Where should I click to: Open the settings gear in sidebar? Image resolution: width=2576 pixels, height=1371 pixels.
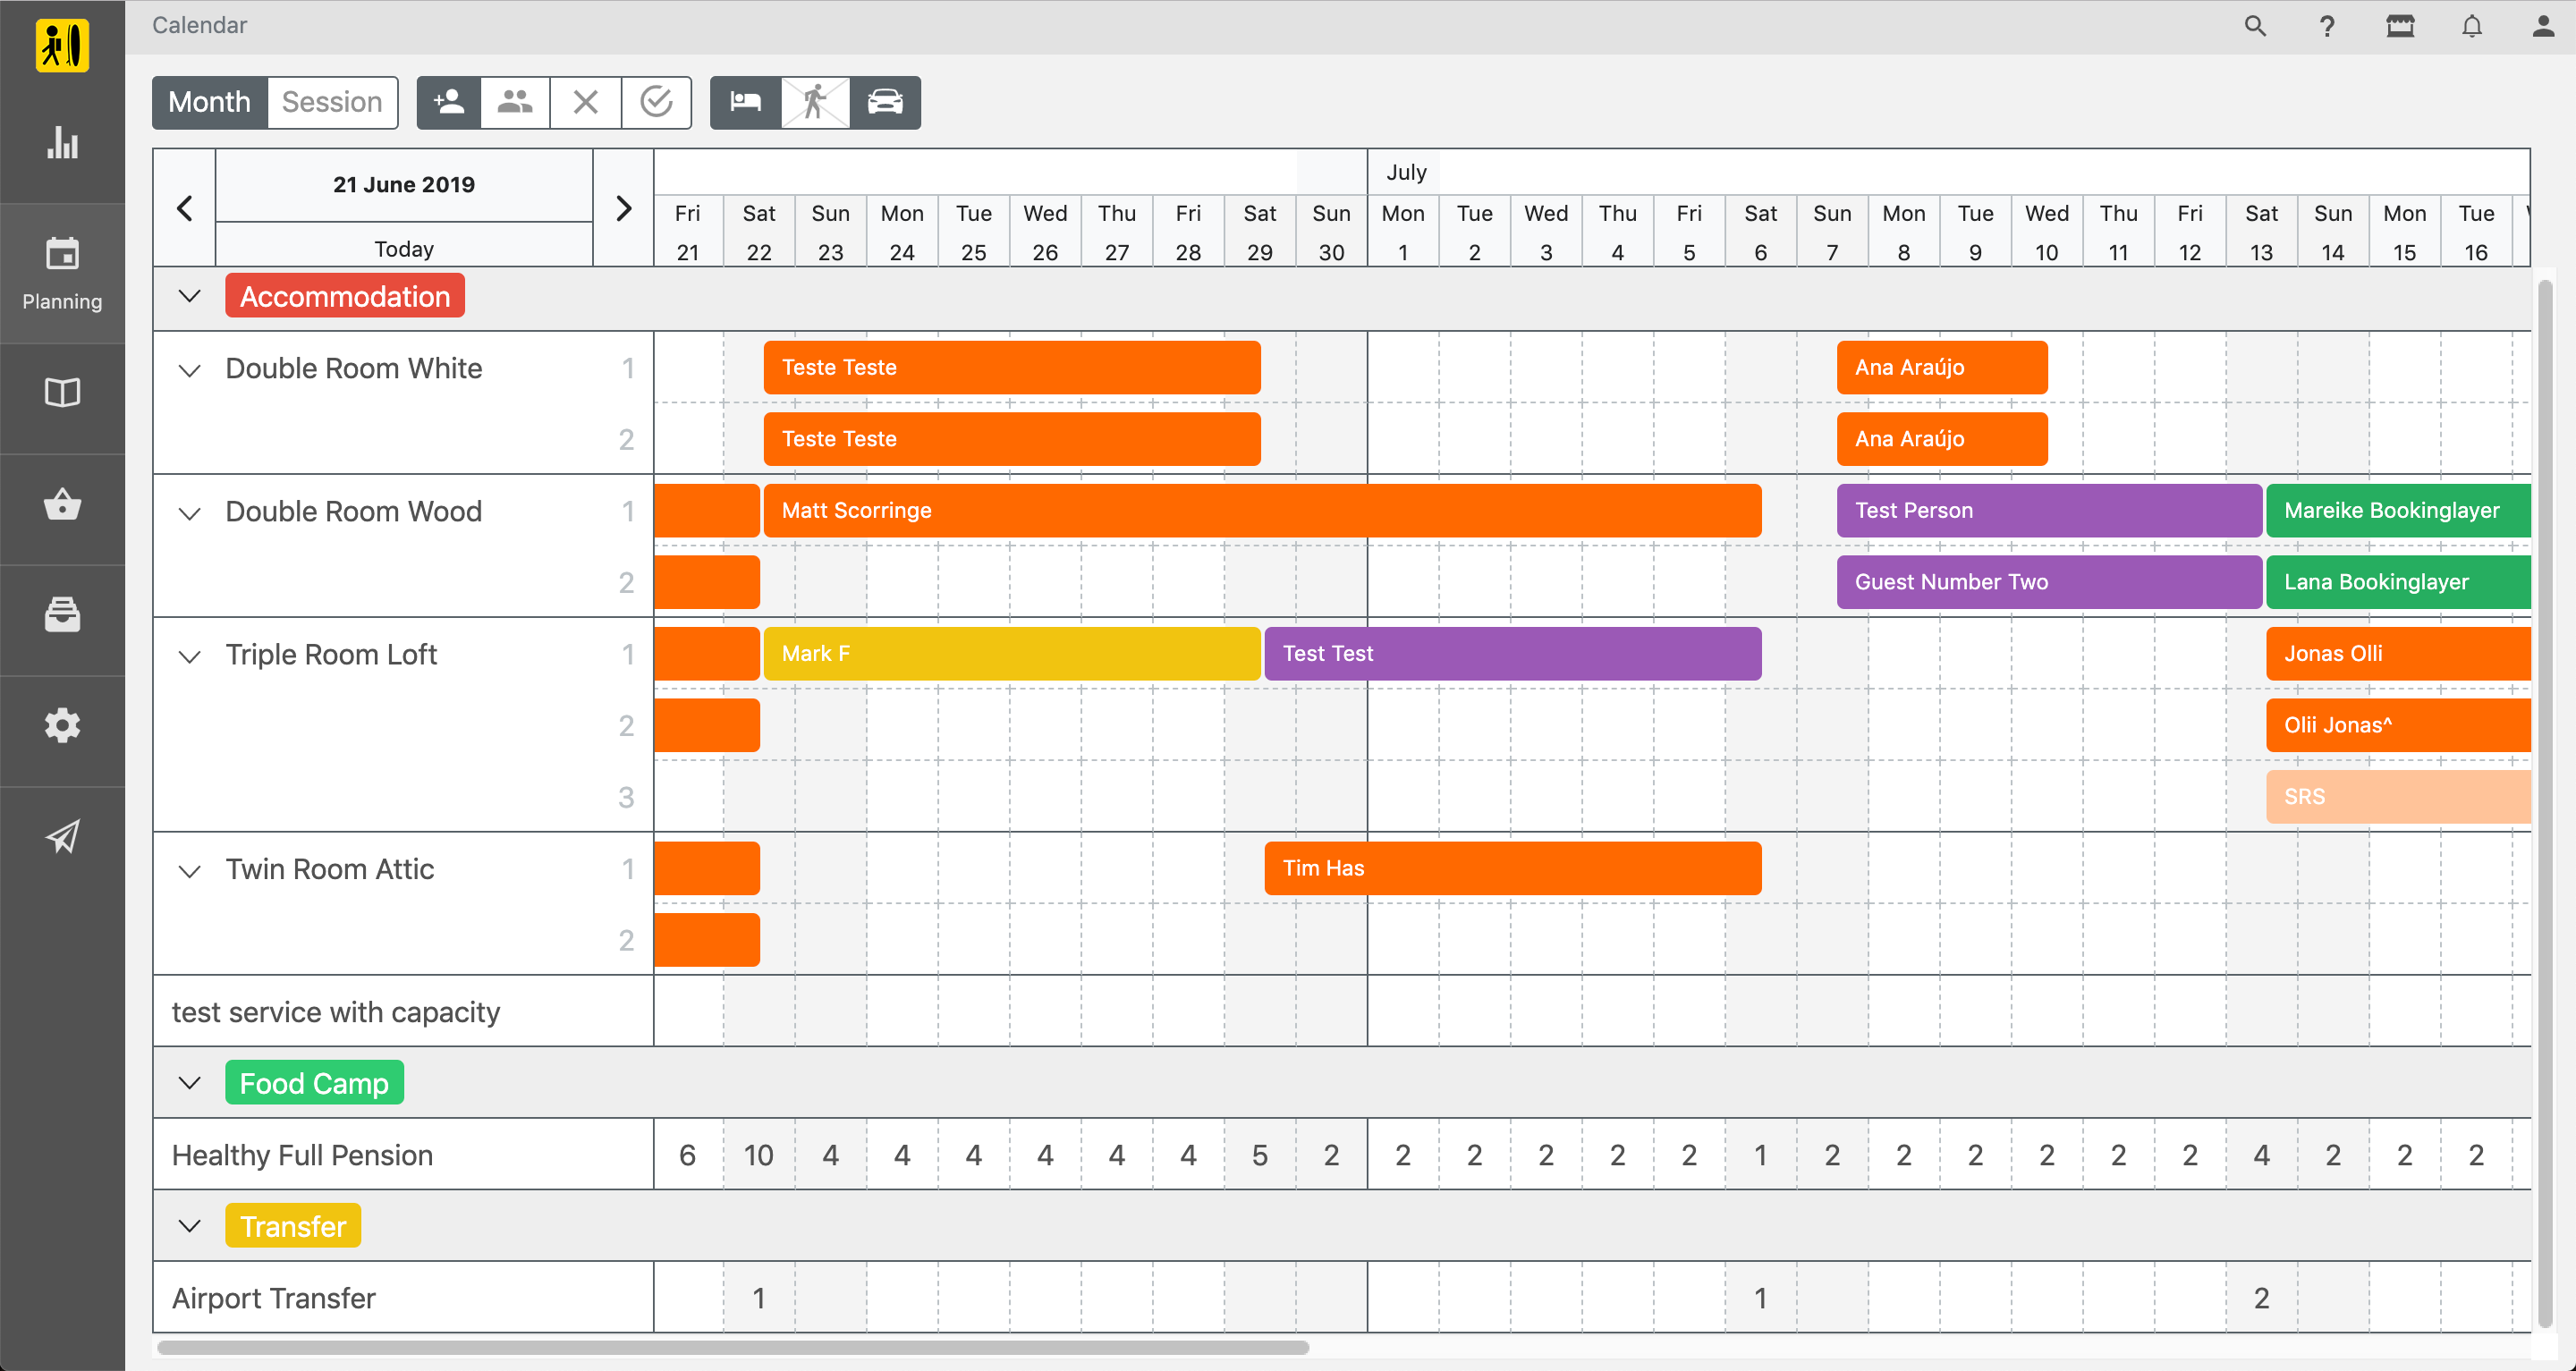tap(62, 725)
